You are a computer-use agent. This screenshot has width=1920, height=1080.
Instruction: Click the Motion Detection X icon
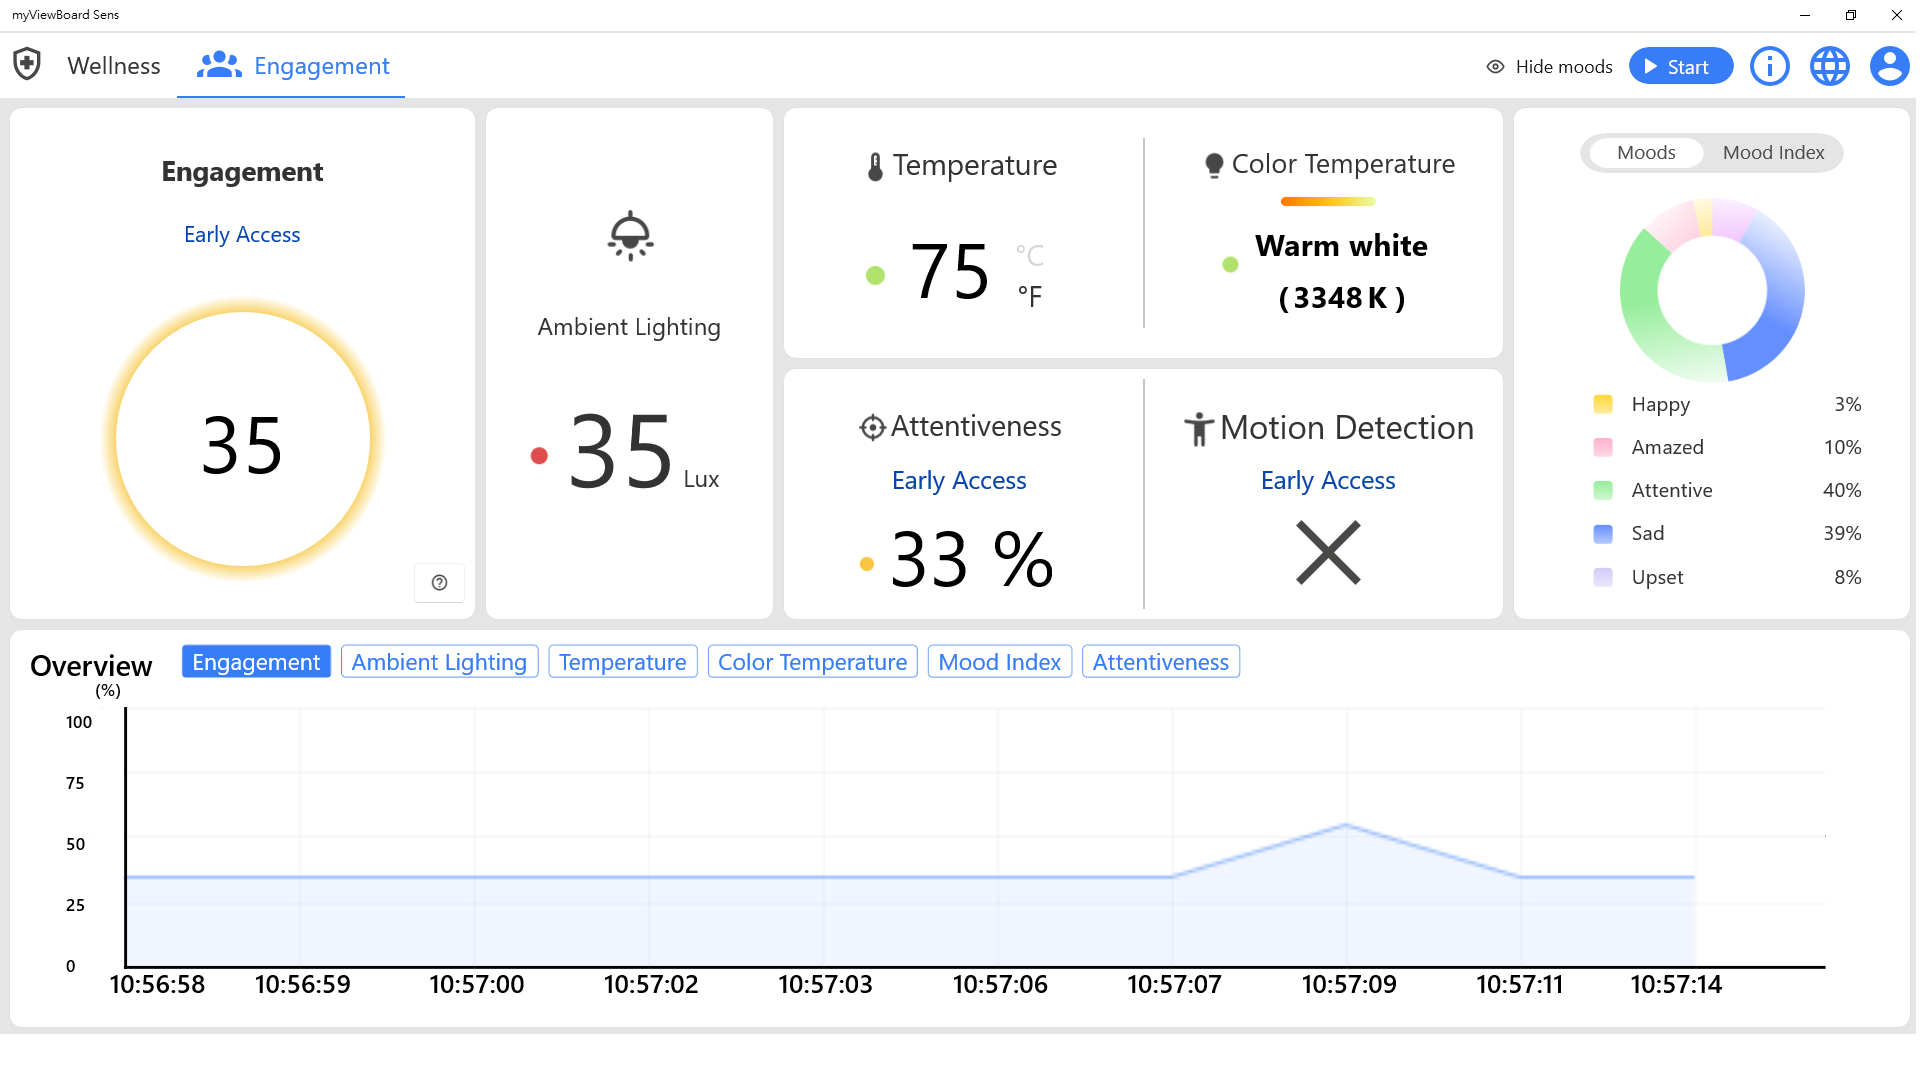pos(1328,552)
